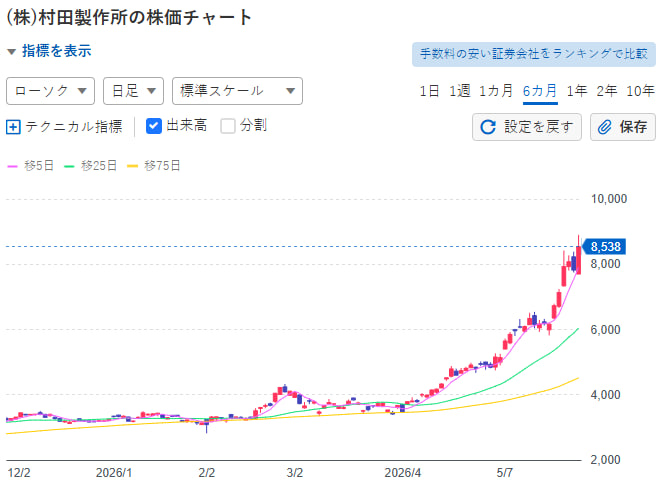
Task: Click the 2026/1 date axis label
Action: [114, 473]
